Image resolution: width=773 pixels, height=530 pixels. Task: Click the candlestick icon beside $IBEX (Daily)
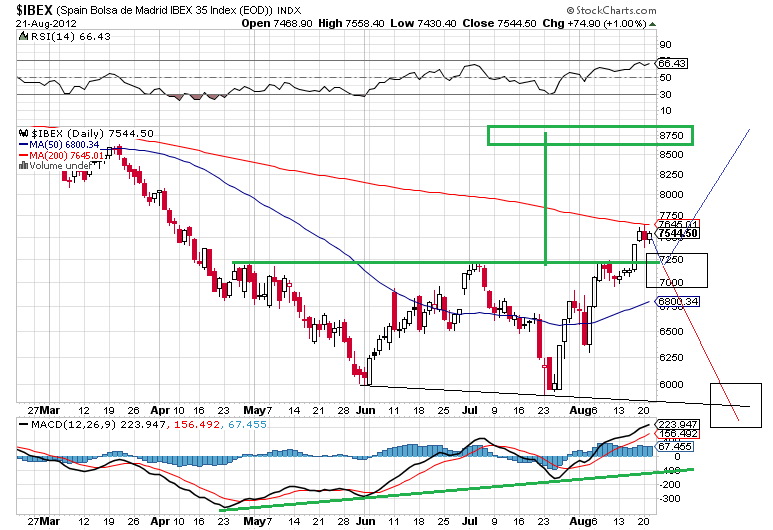coord(24,133)
